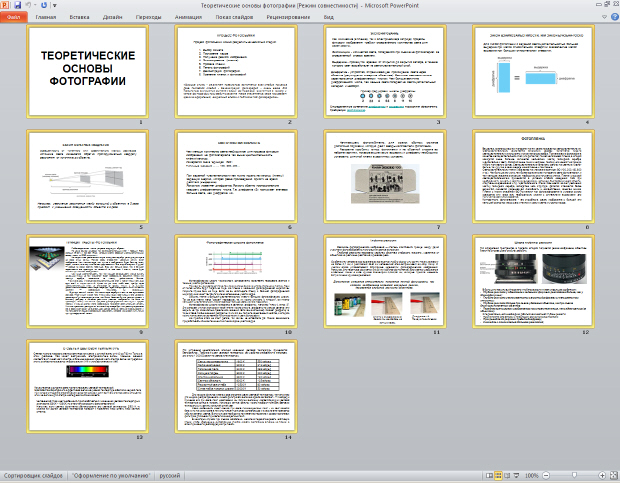Image resolution: width=620 pixels, height=483 pixels.
Task: Click the zoom out minus button
Action: (546, 476)
